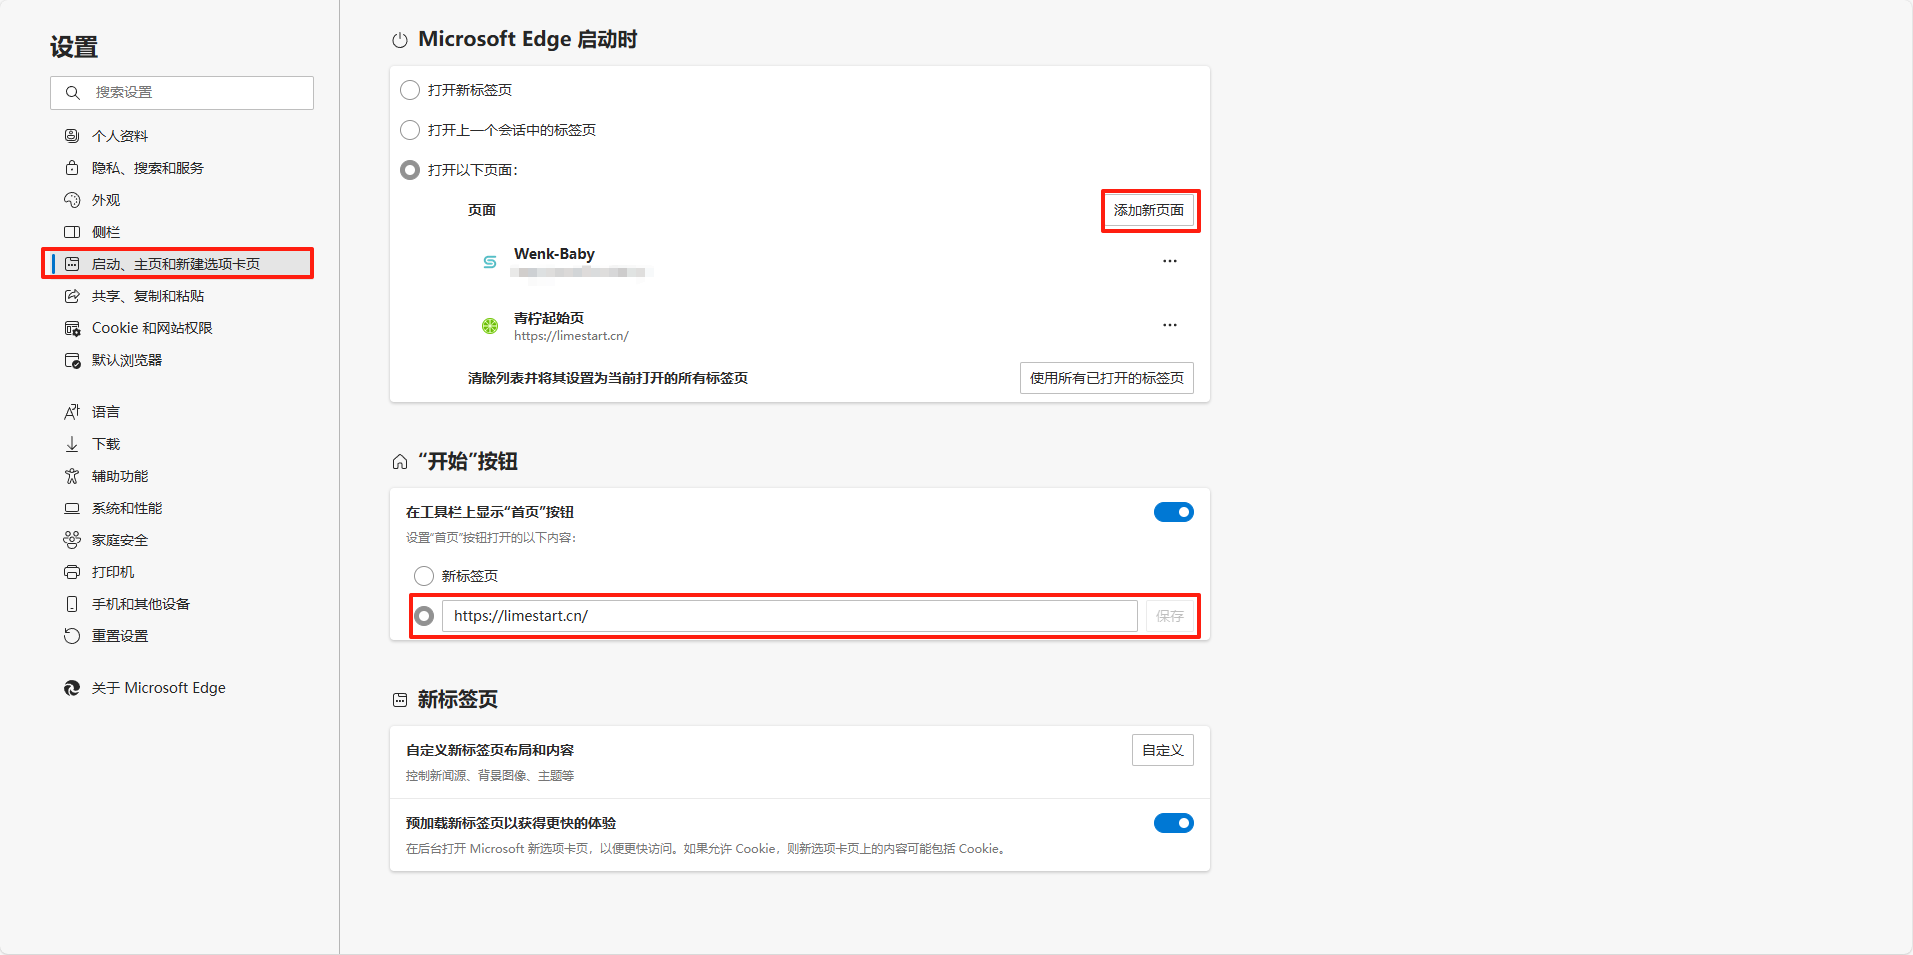Click the 青柠起始页 page title
This screenshot has width=1913, height=955.
point(549,318)
